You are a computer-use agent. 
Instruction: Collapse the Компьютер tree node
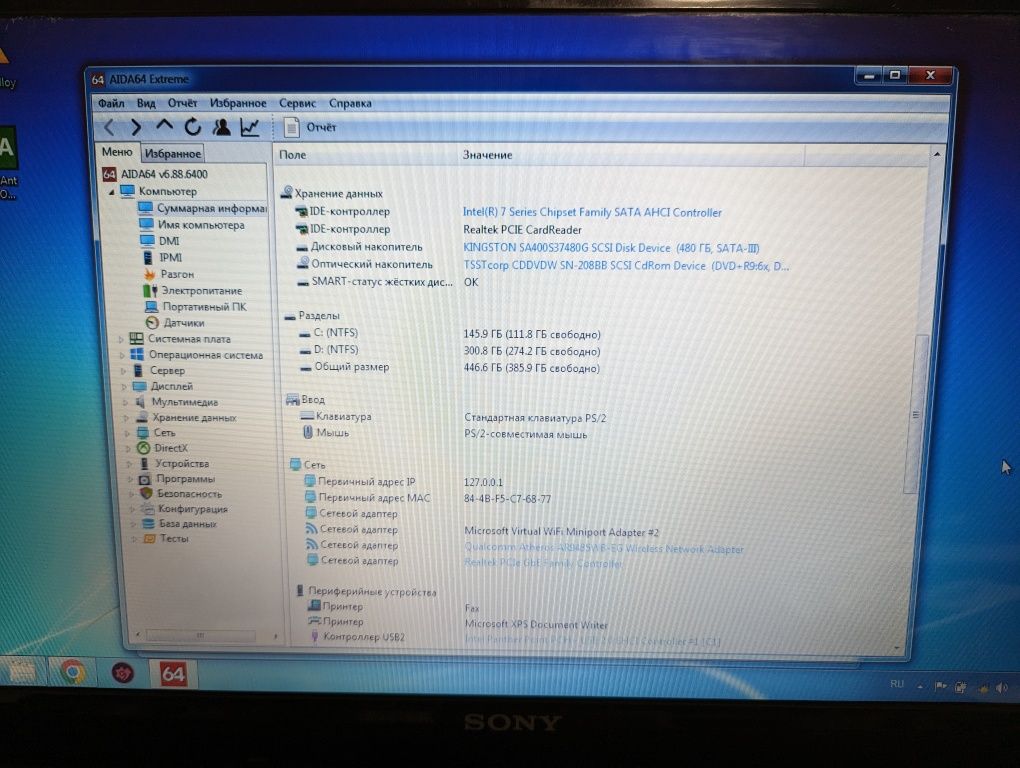click(x=111, y=192)
